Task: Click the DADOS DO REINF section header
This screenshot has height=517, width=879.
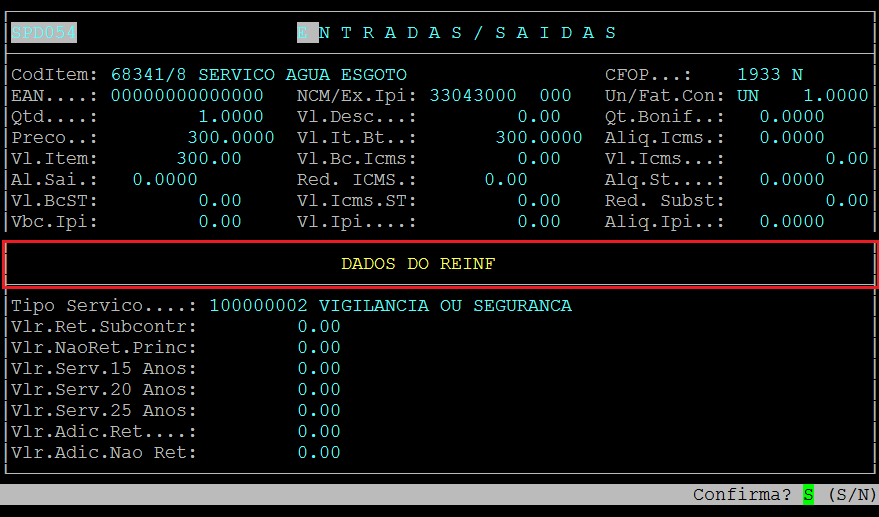Action: [x=418, y=264]
